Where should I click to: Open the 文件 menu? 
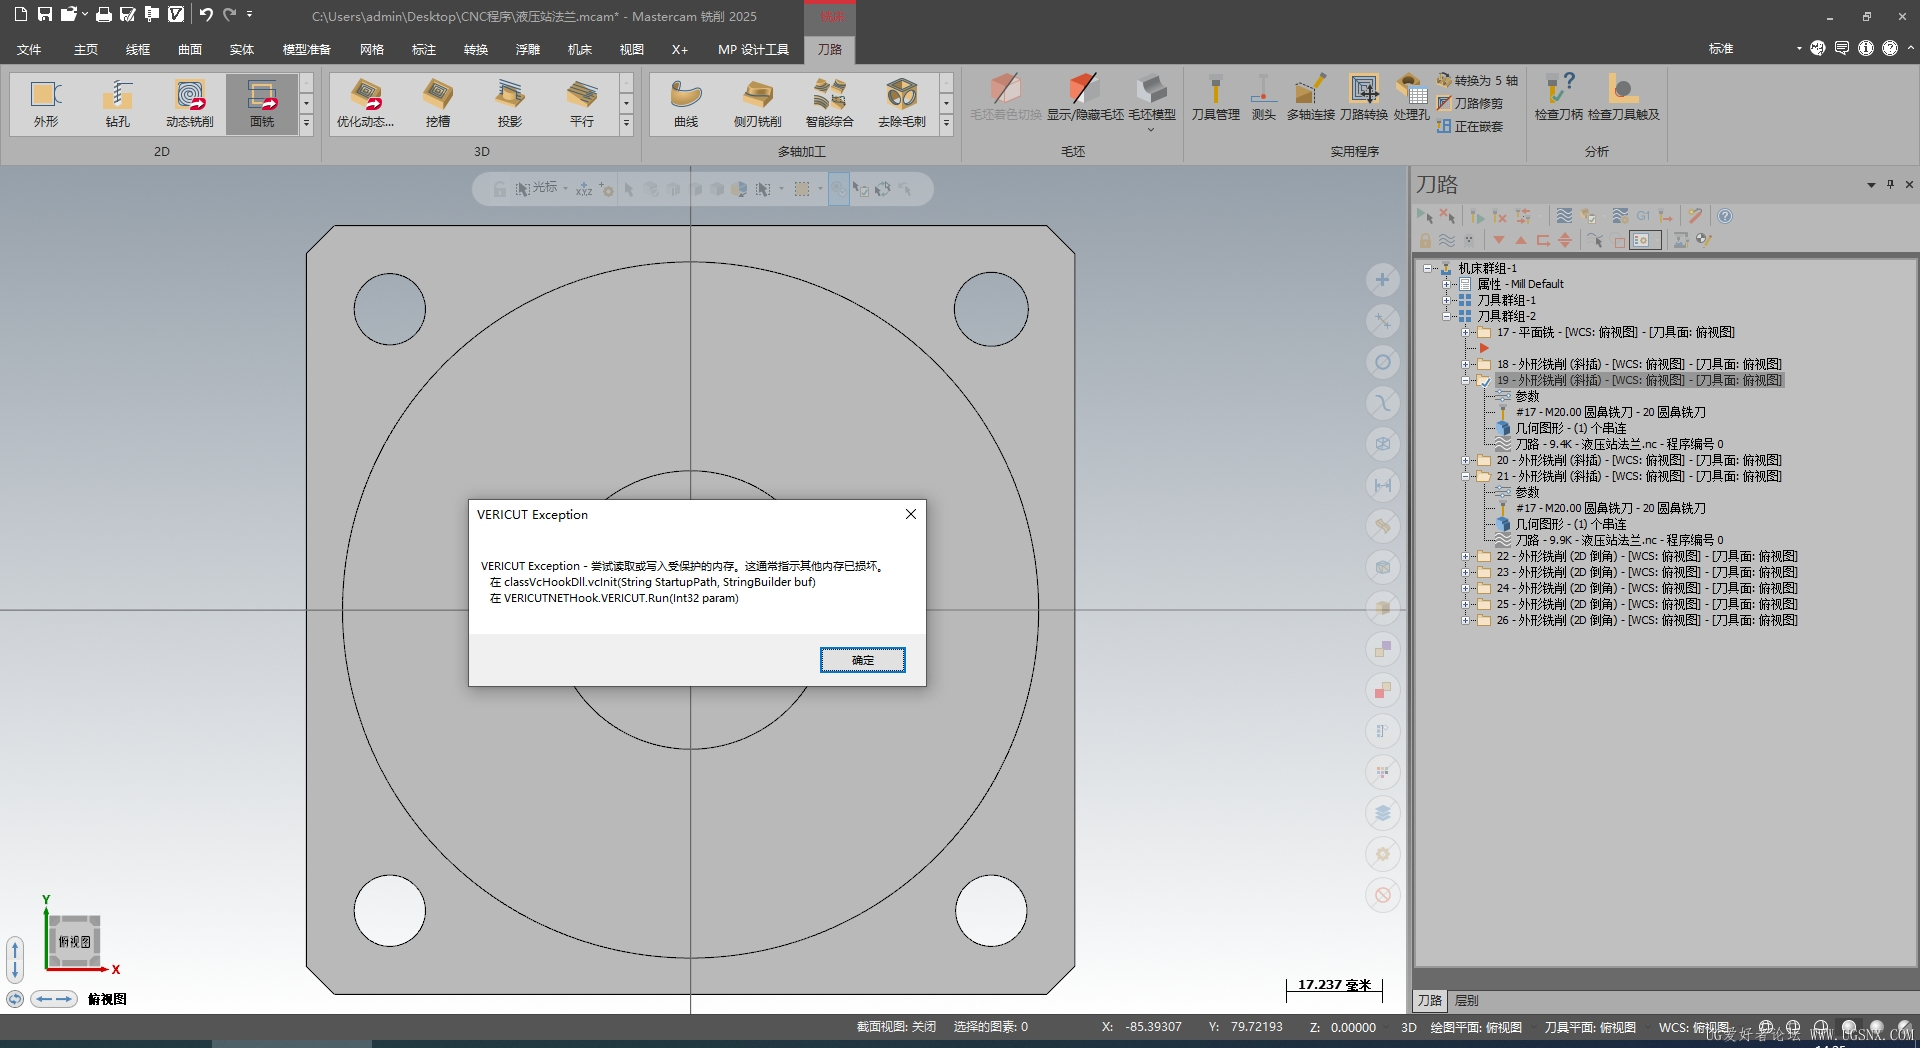[29, 49]
